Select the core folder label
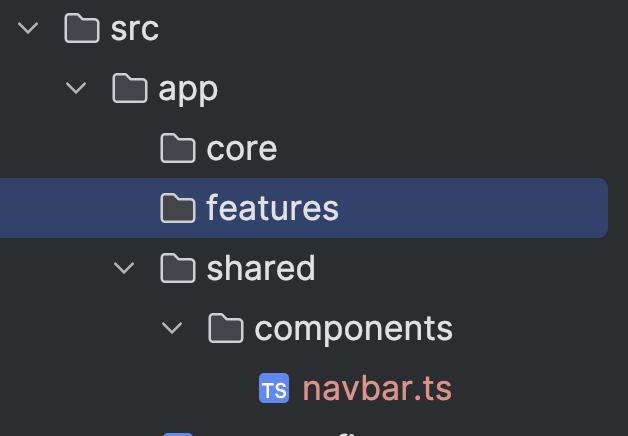Image resolution: width=628 pixels, height=436 pixels. [241, 149]
